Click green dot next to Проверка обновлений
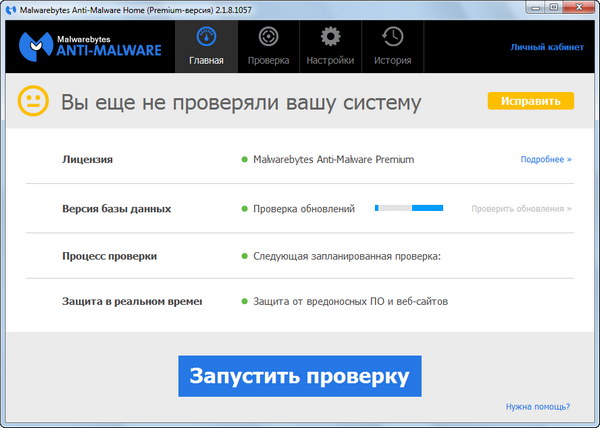Screen dimensions: 600x428 coord(243,209)
